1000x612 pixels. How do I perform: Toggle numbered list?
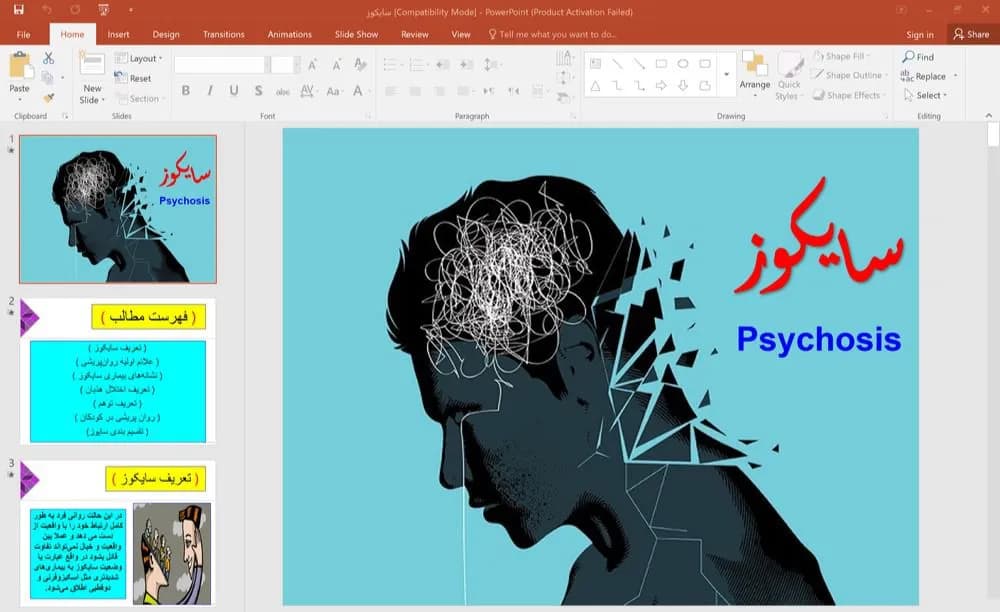(418, 64)
